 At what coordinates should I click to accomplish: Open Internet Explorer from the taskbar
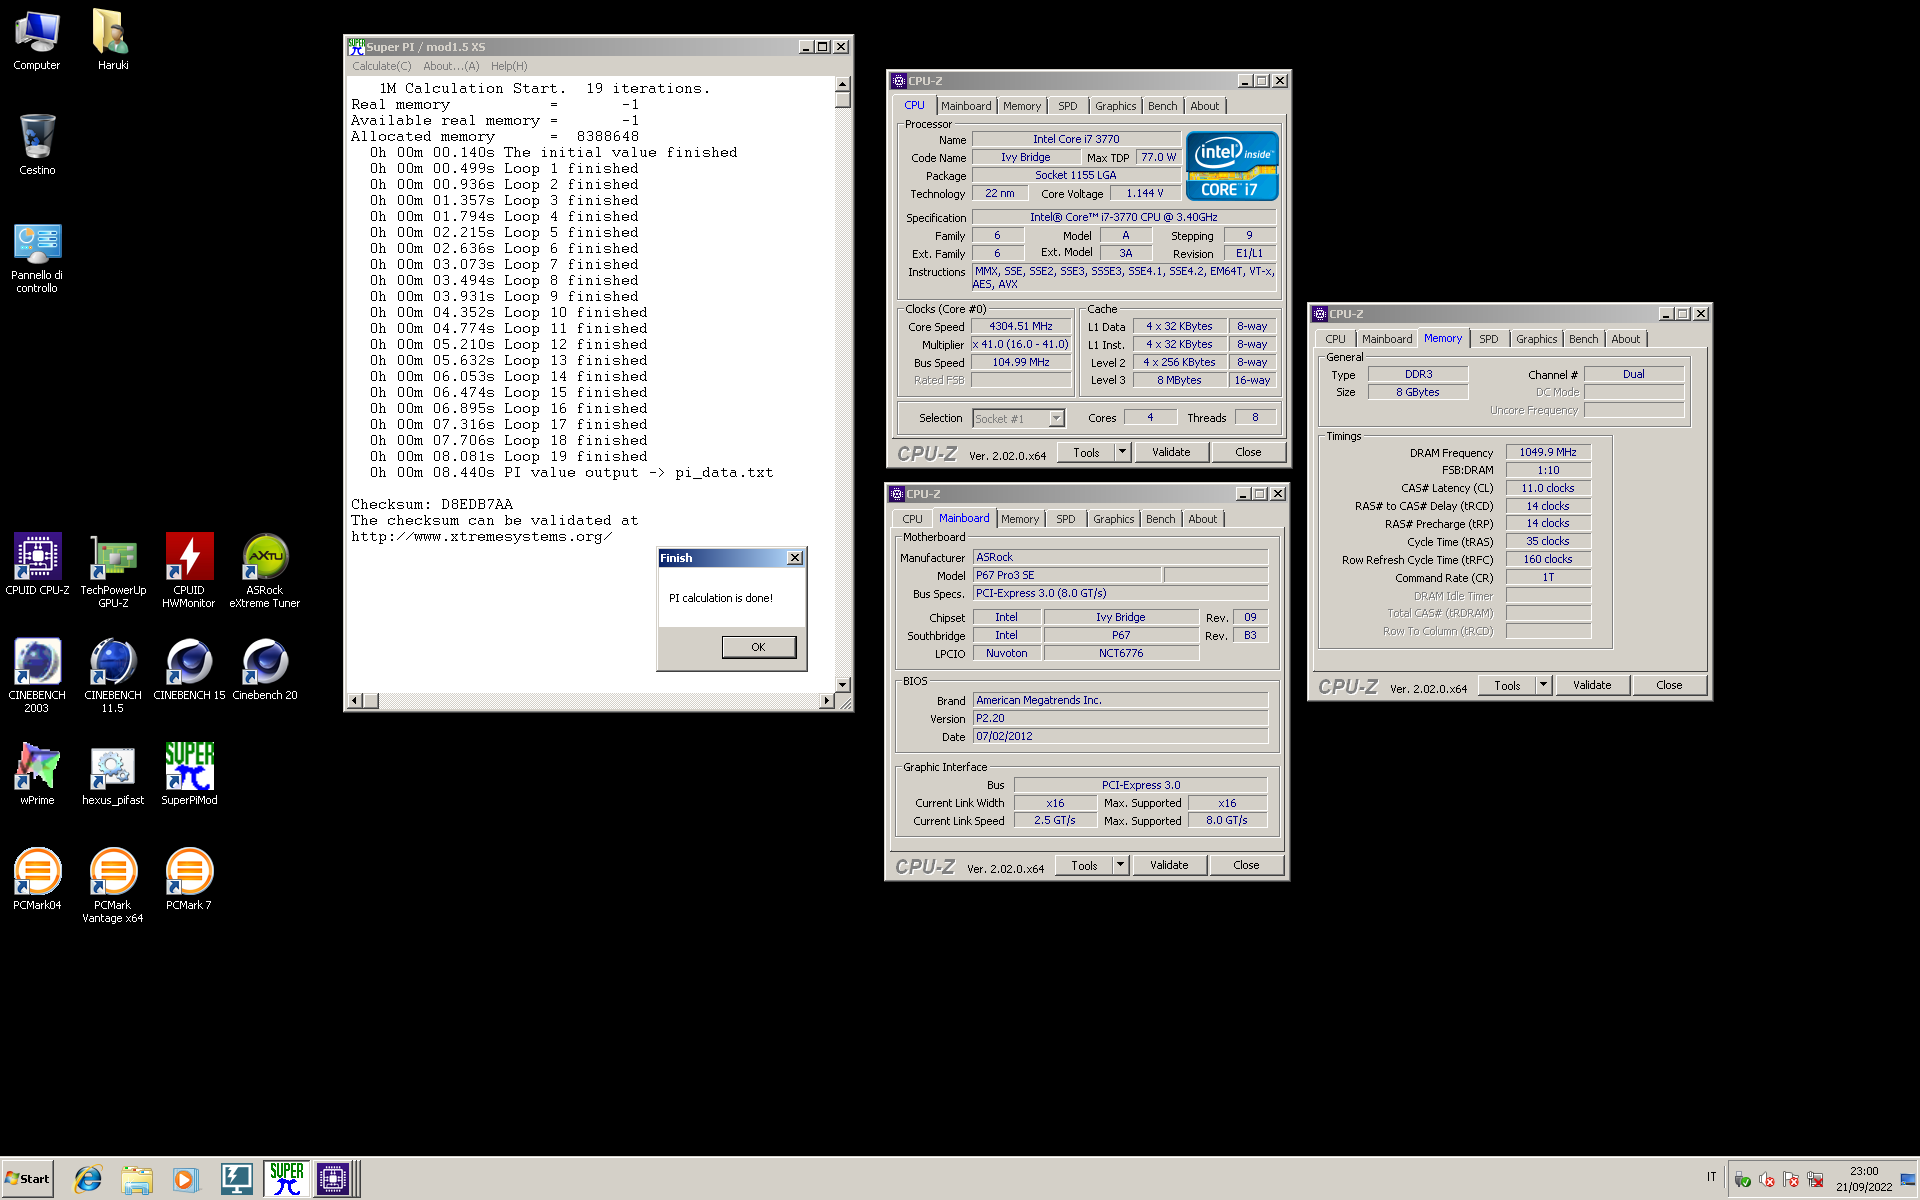coord(88,1179)
